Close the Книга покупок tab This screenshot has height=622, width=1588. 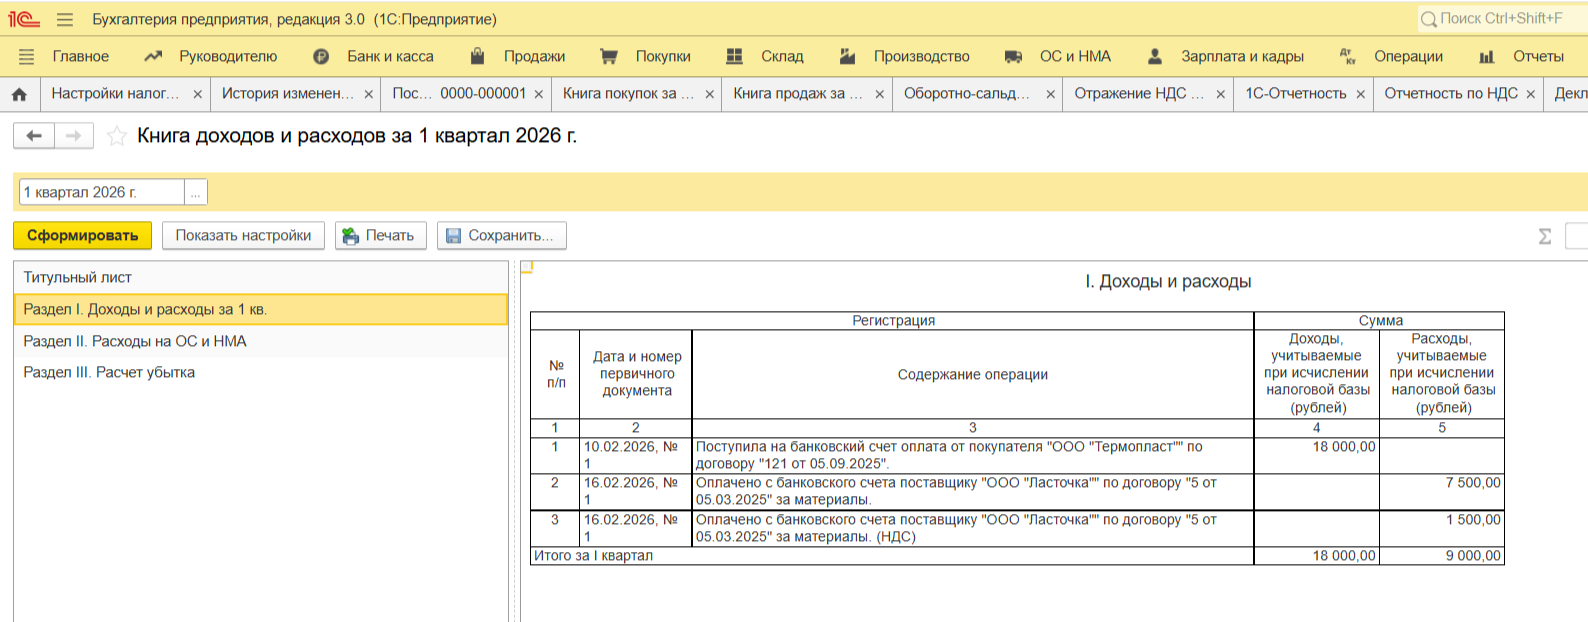point(709,94)
